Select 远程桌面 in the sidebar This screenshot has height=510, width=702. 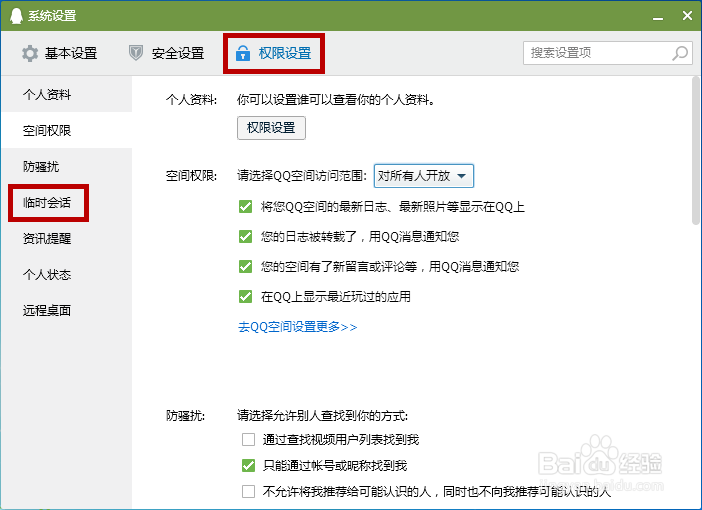point(67,310)
